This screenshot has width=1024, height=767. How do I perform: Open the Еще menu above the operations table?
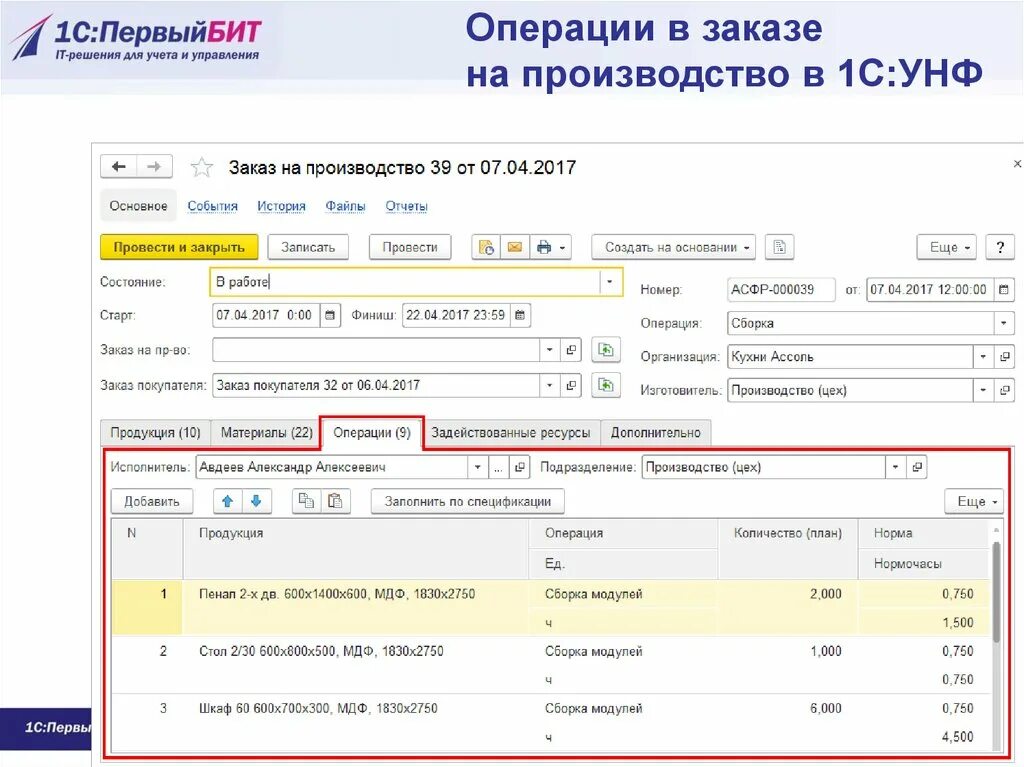tap(974, 502)
